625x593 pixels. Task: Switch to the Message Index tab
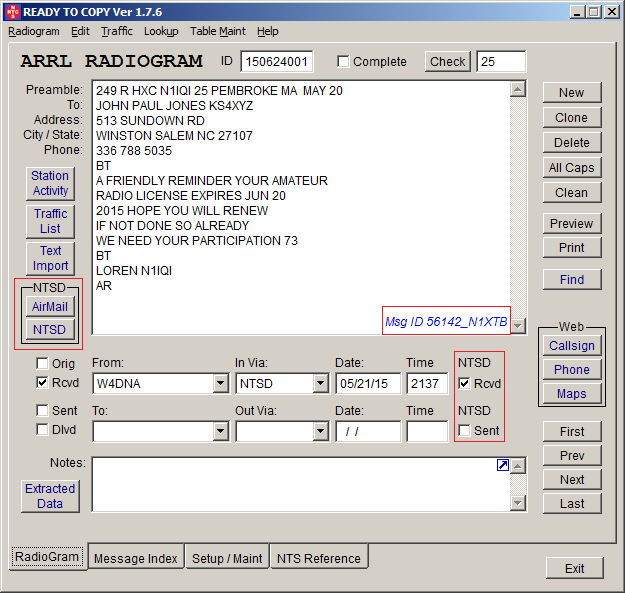click(136, 558)
